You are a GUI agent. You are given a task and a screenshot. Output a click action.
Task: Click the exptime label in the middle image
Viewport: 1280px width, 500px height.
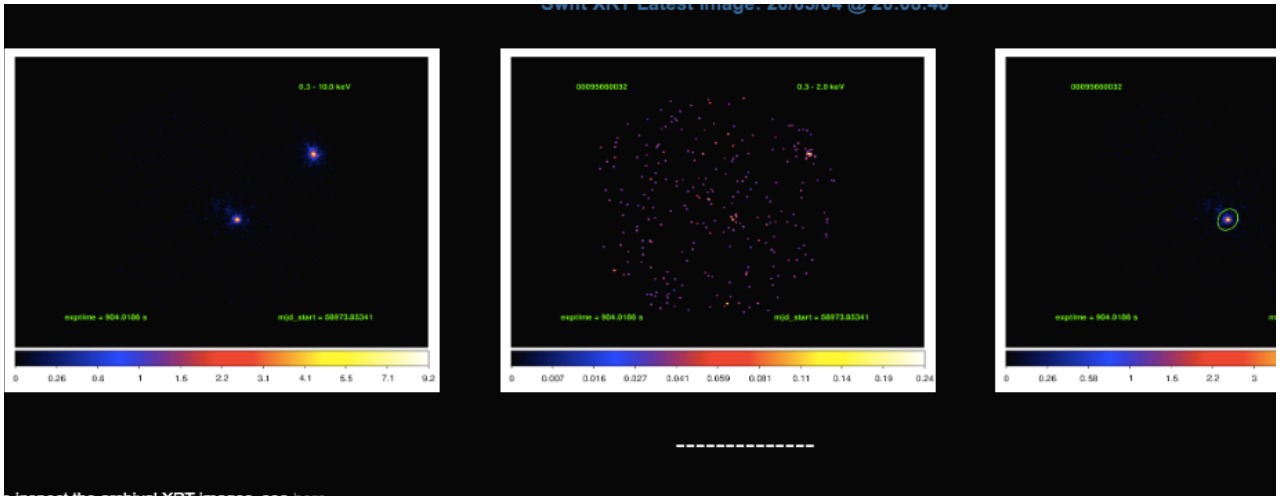point(601,317)
